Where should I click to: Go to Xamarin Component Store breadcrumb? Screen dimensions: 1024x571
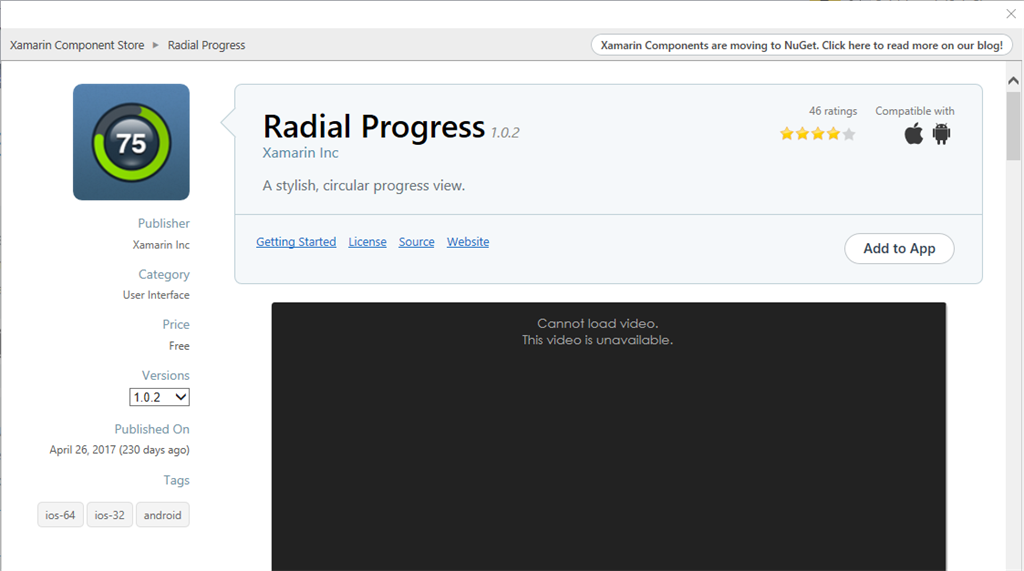[x=77, y=45]
